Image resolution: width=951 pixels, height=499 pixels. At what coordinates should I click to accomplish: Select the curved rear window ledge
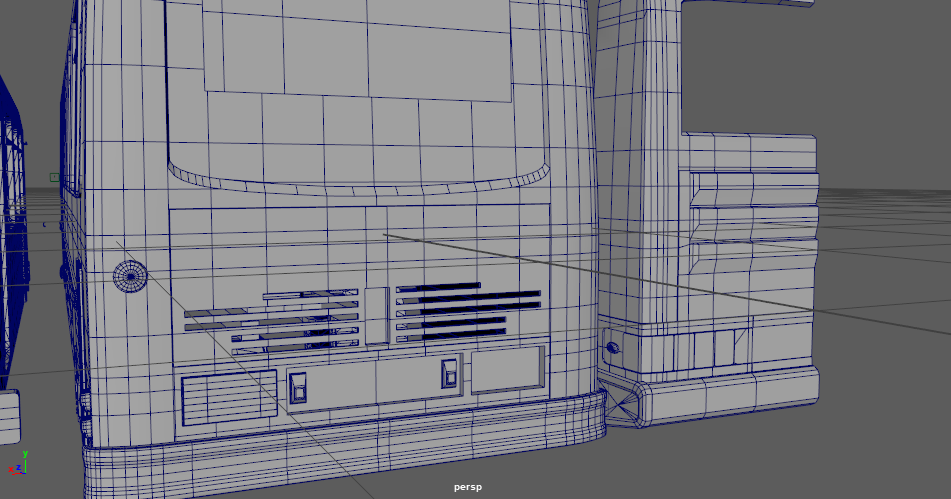pyautogui.click(x=358, y=180)
